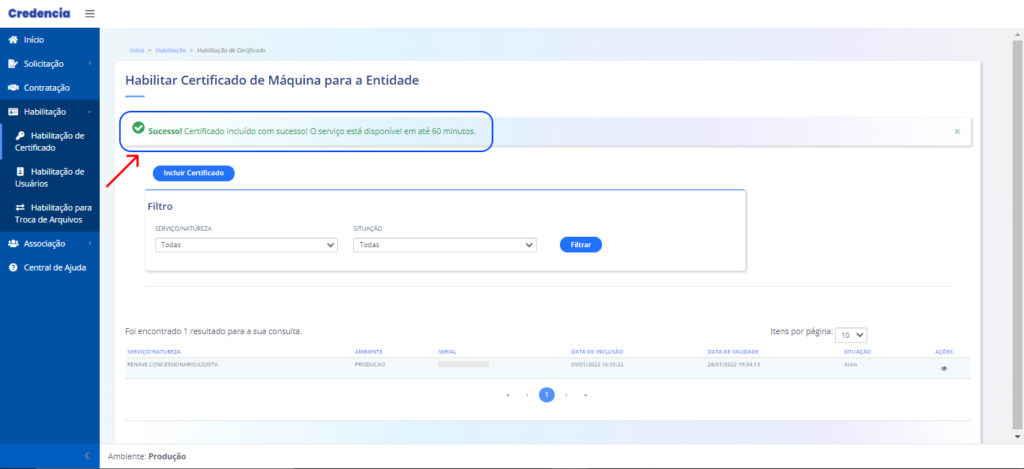Image resolution: width=1024 pixels, height=469 pixels.
Task: Click the 03/01/2022 inclusion date cell
Action: tap(598, 364)
